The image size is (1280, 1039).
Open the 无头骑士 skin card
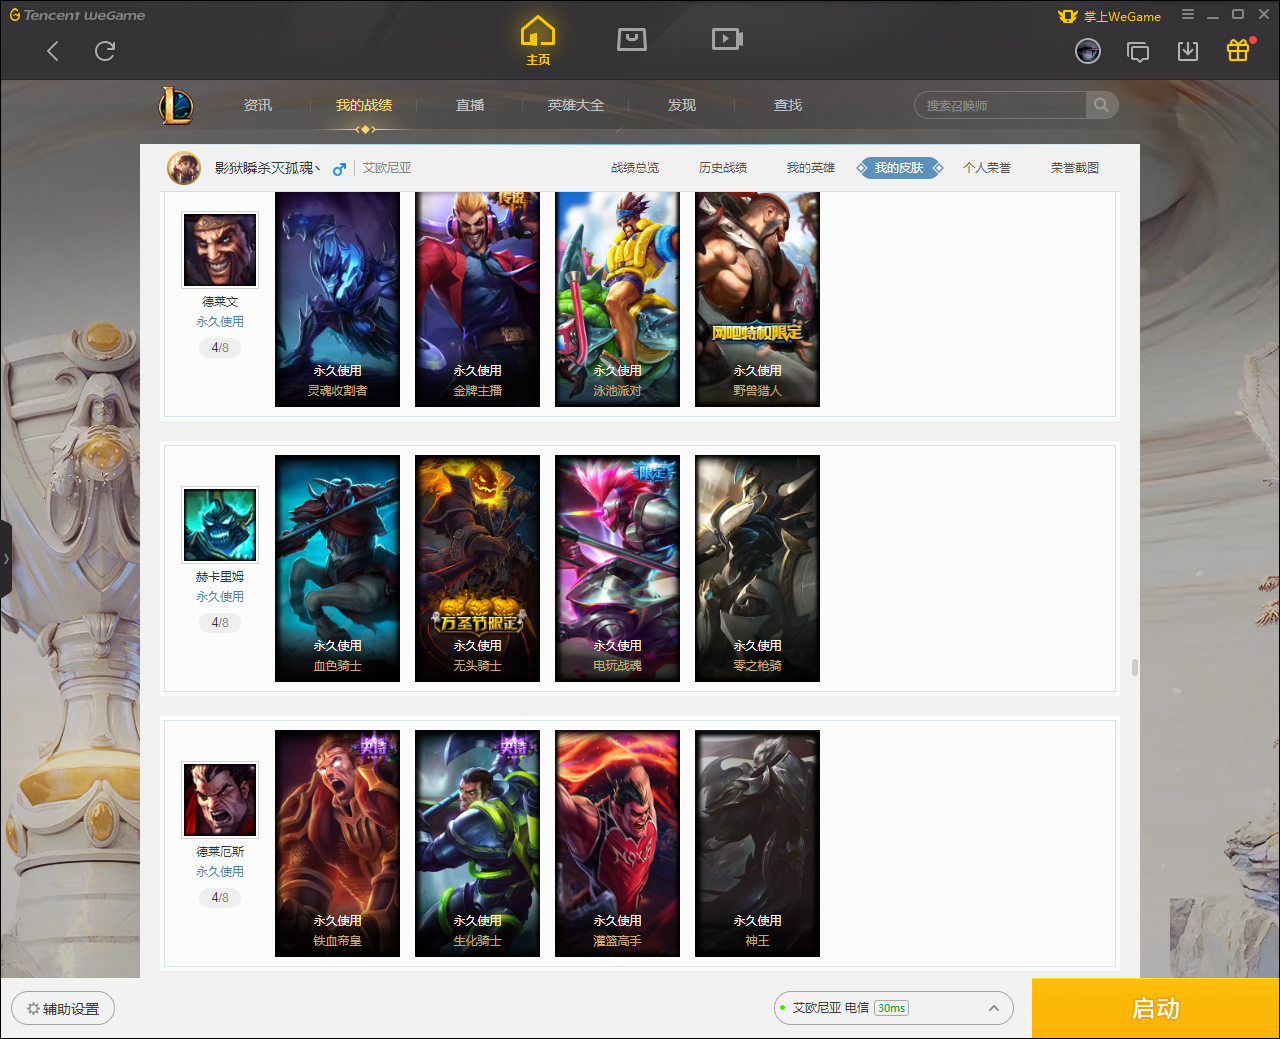[x=477, y=568]
